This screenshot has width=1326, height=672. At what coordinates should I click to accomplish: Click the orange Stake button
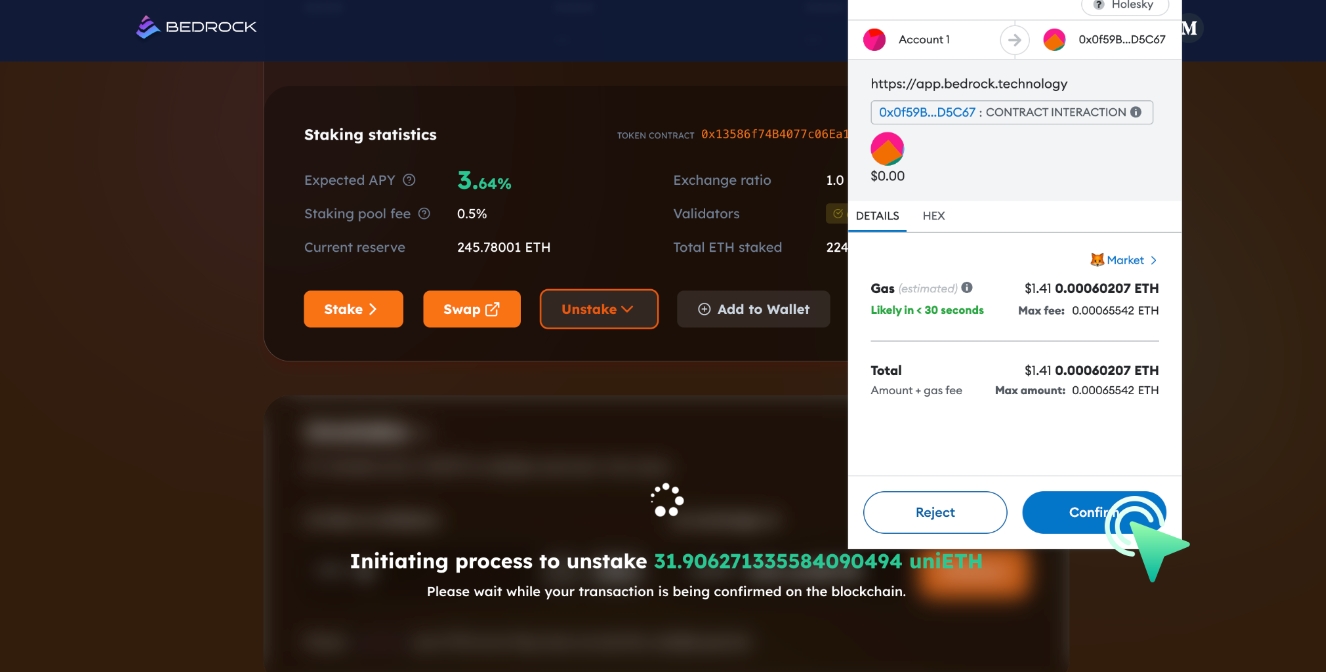pos(353,309)
